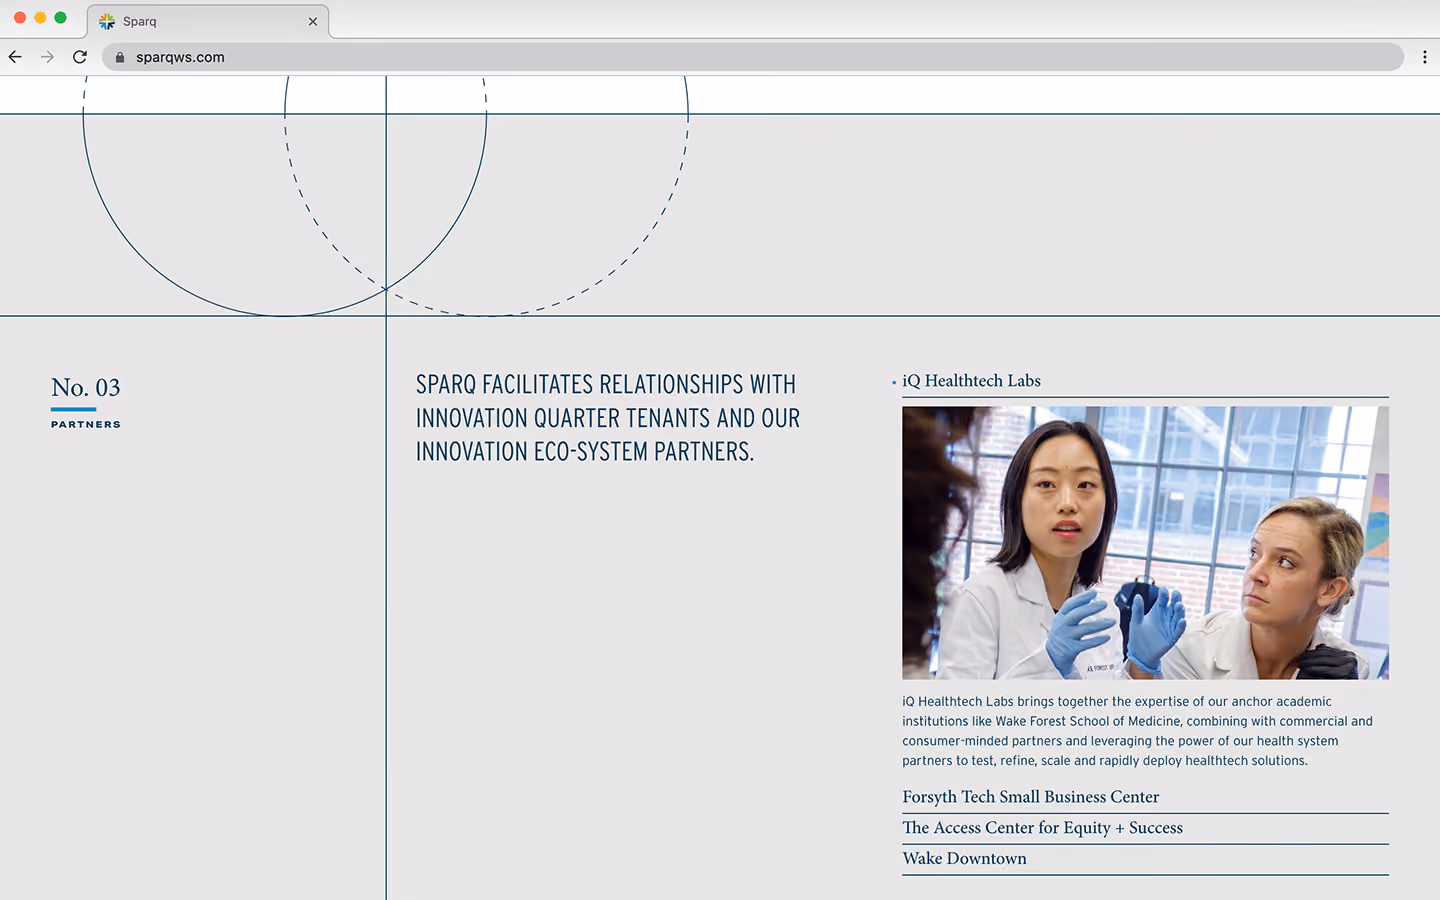Select the Sparq tab

[x=208, y=21]
